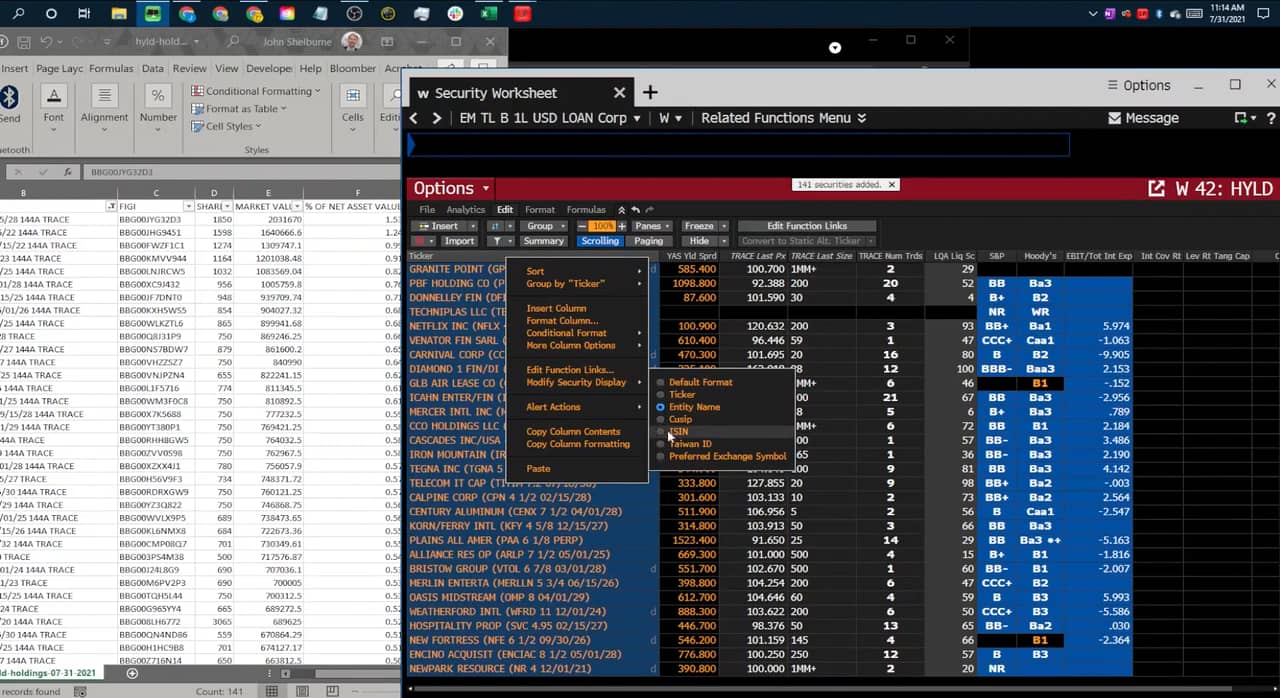The width and height of the screenshot is (1280, 698).
Task: Click the redo arrow in worksheet toolbar
Action: (x=650, y=210)
